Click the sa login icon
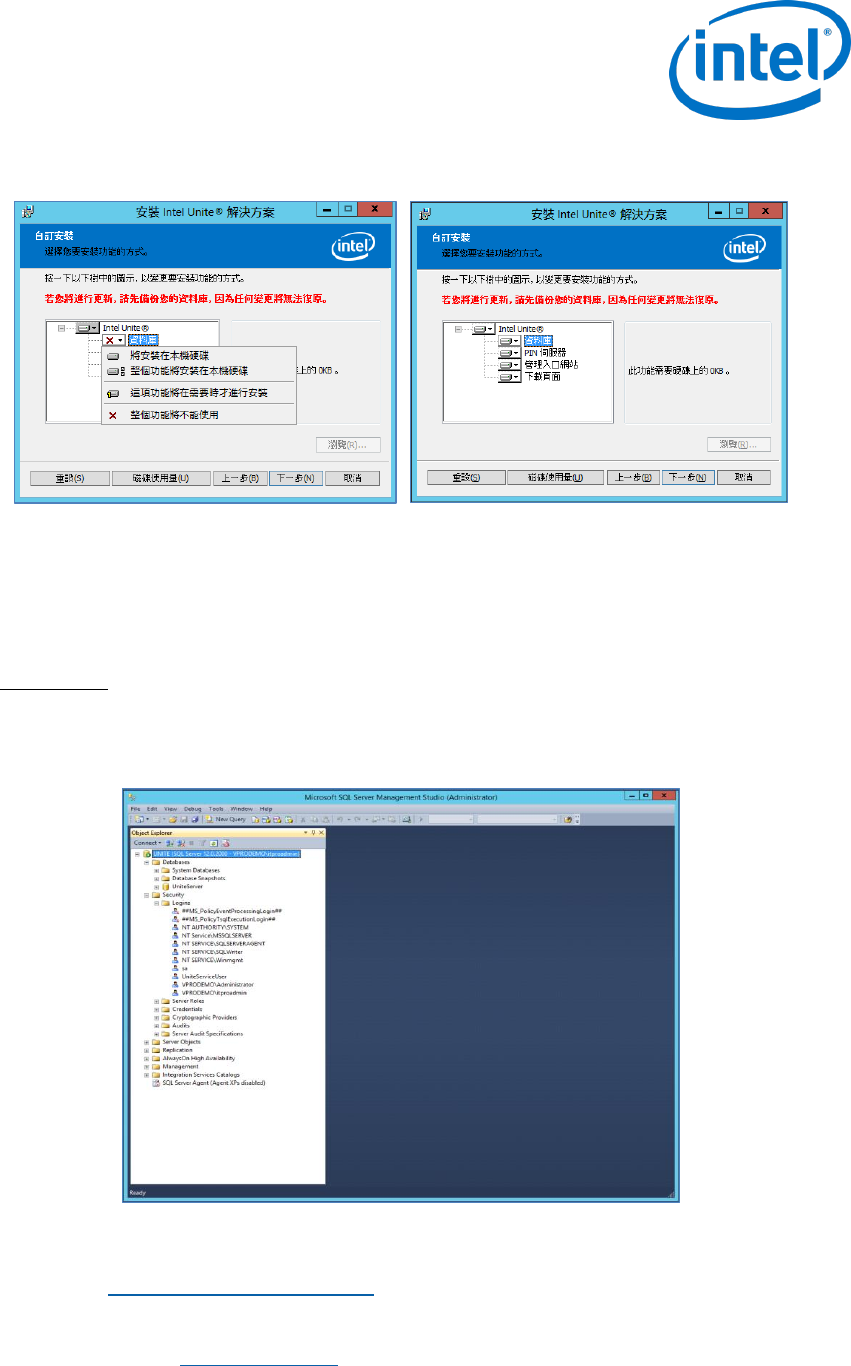This screenshot has height=1366, width=851. [x=175, y=968]
